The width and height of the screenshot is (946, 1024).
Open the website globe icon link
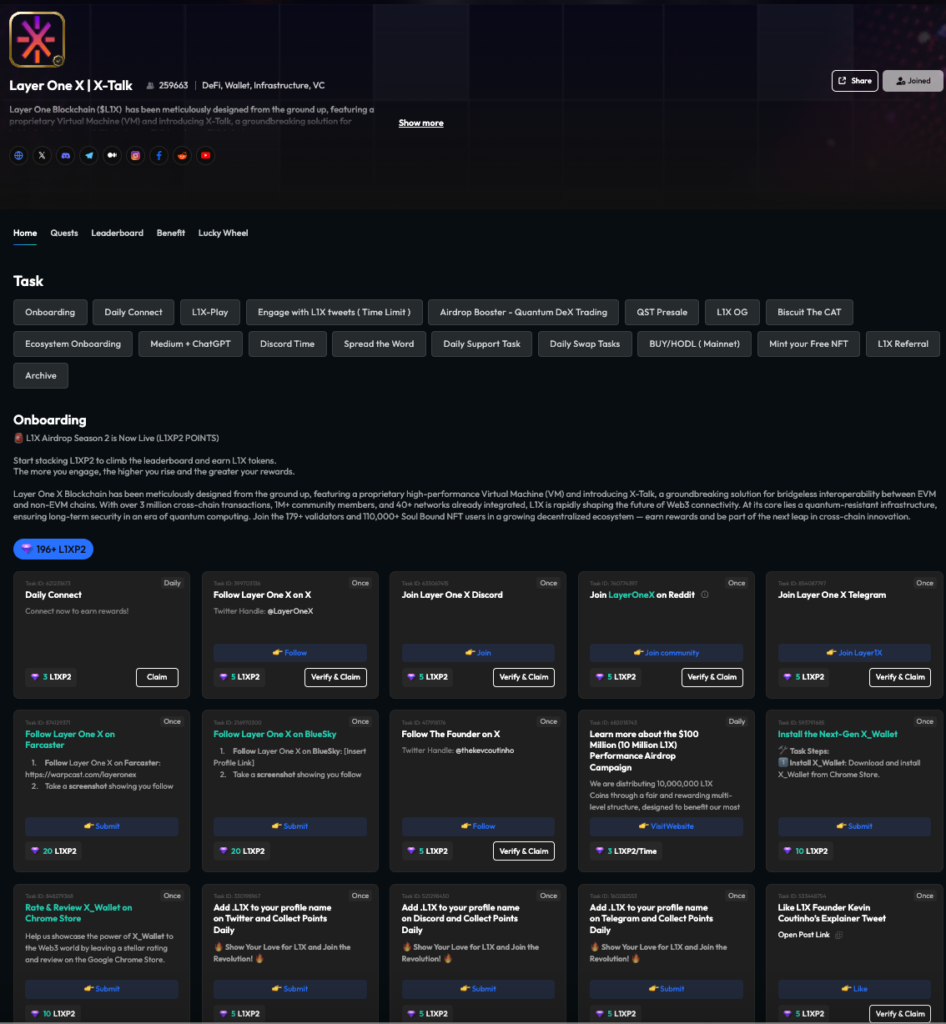(18, 155)
